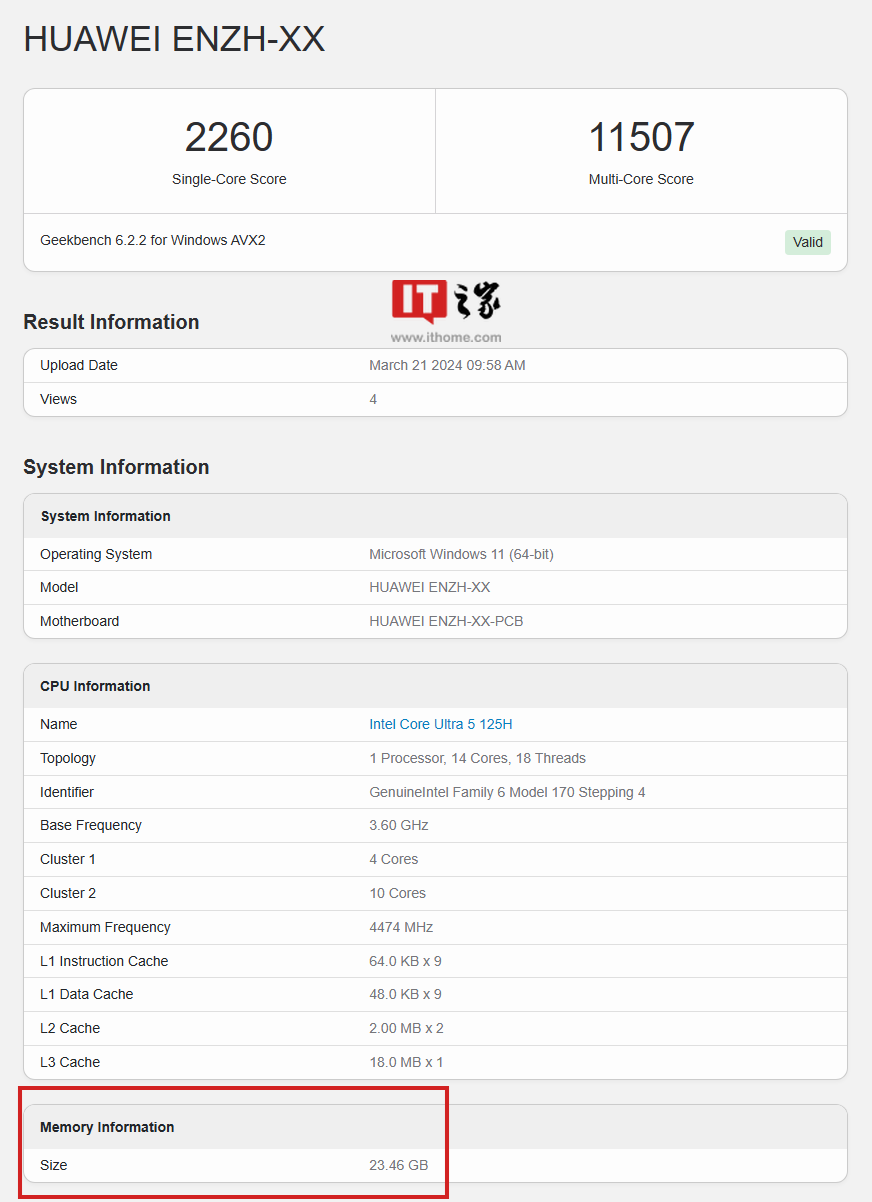Click the Upload Date label

coord(79,365)
